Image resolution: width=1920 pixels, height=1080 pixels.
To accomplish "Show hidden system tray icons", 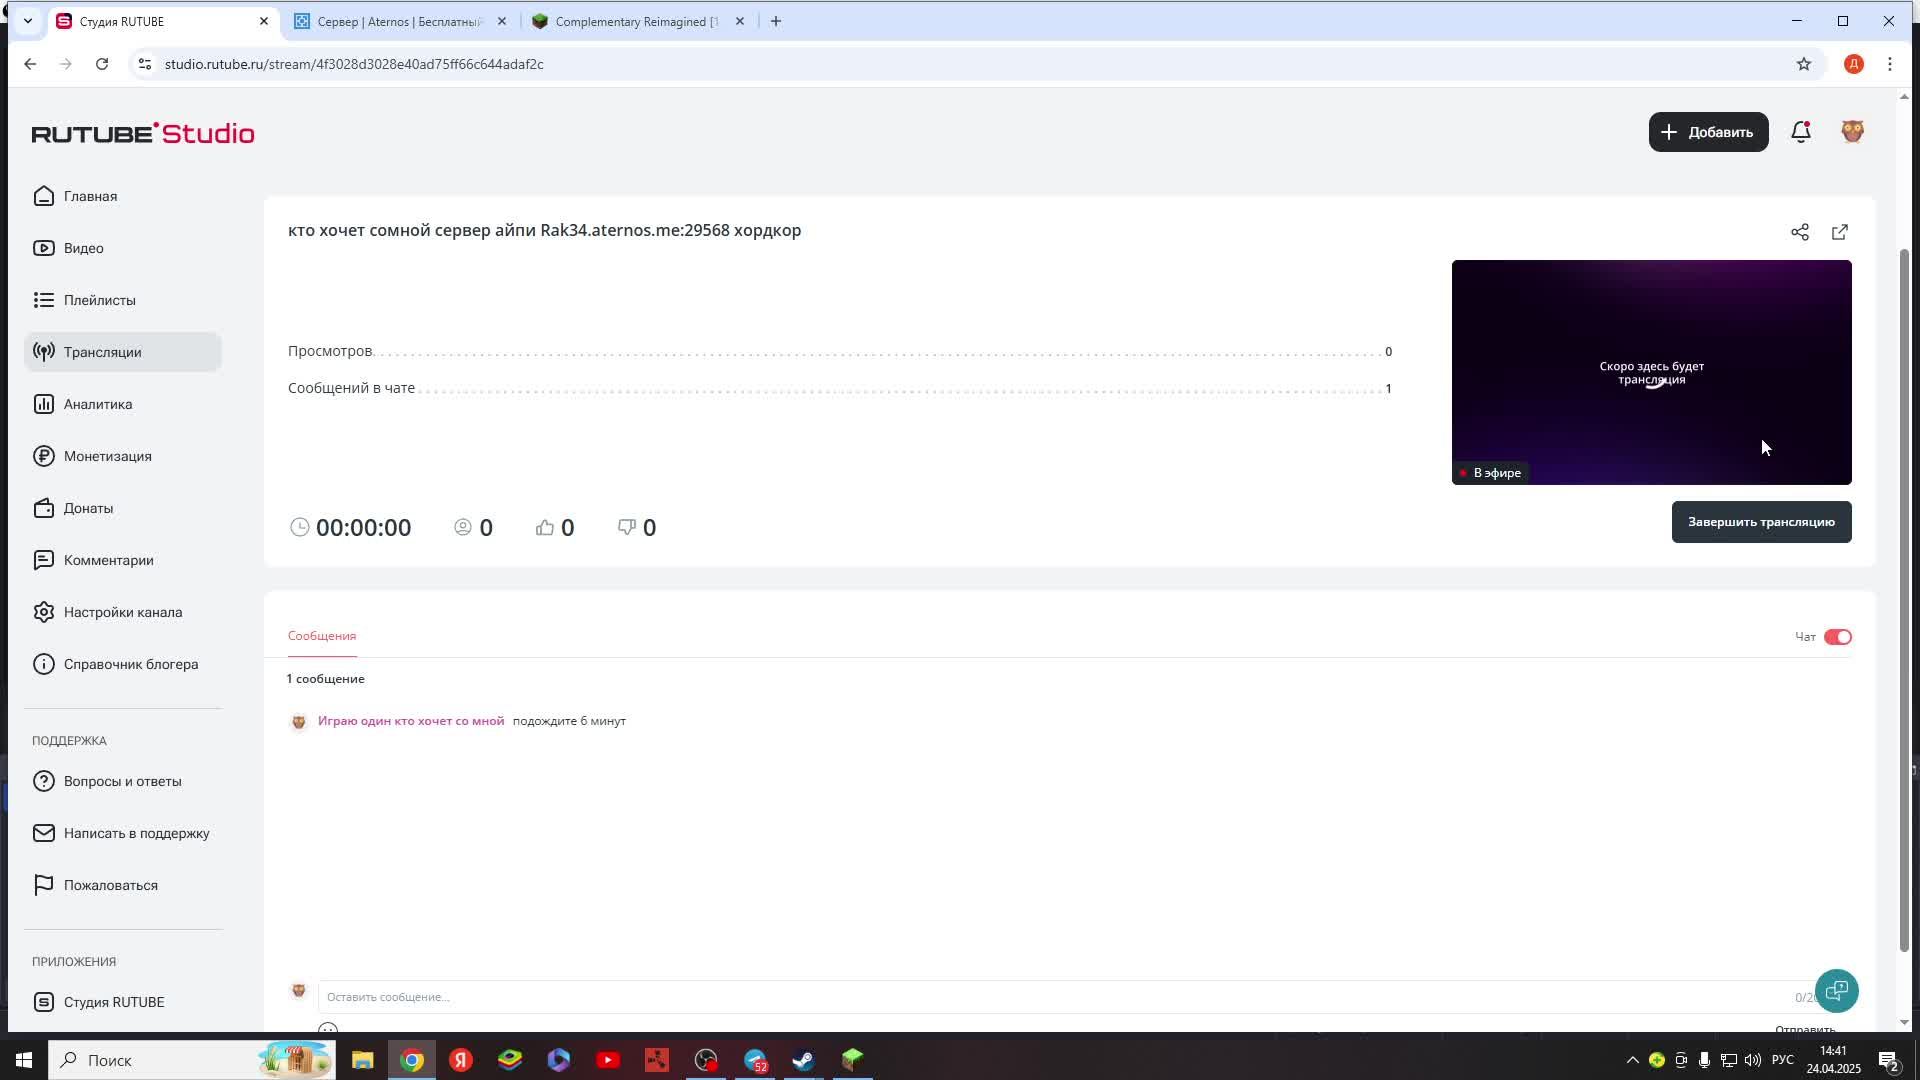I will [x=1632, y=1060].
